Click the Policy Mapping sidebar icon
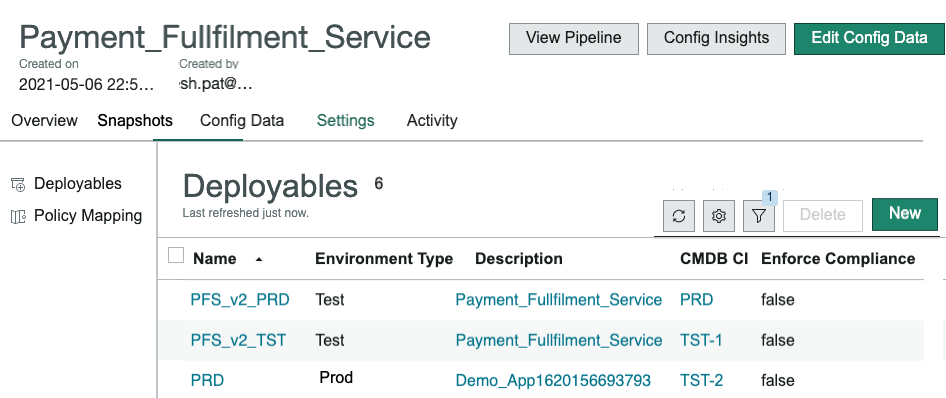The height and width of the screenshot is (398, 946). click(18, 216)
